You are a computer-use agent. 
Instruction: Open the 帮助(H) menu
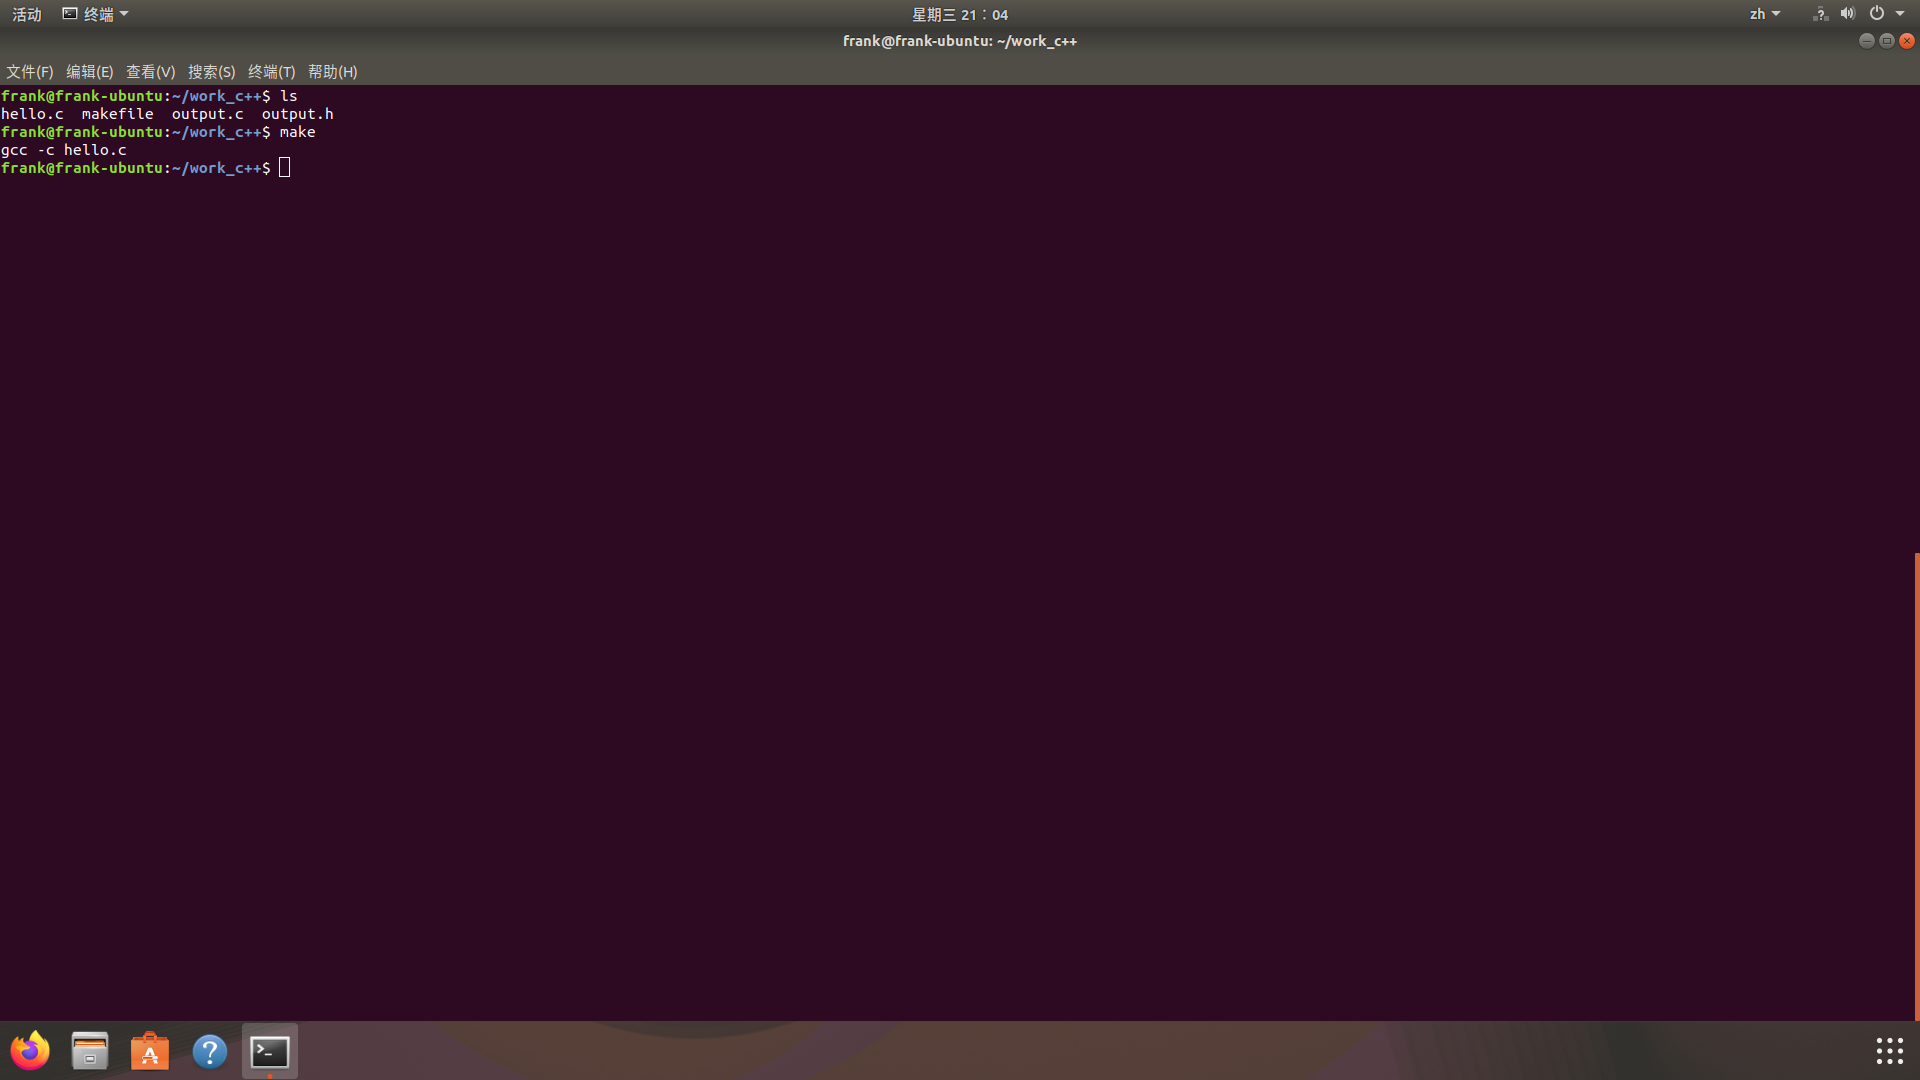[x=332, y=72]
